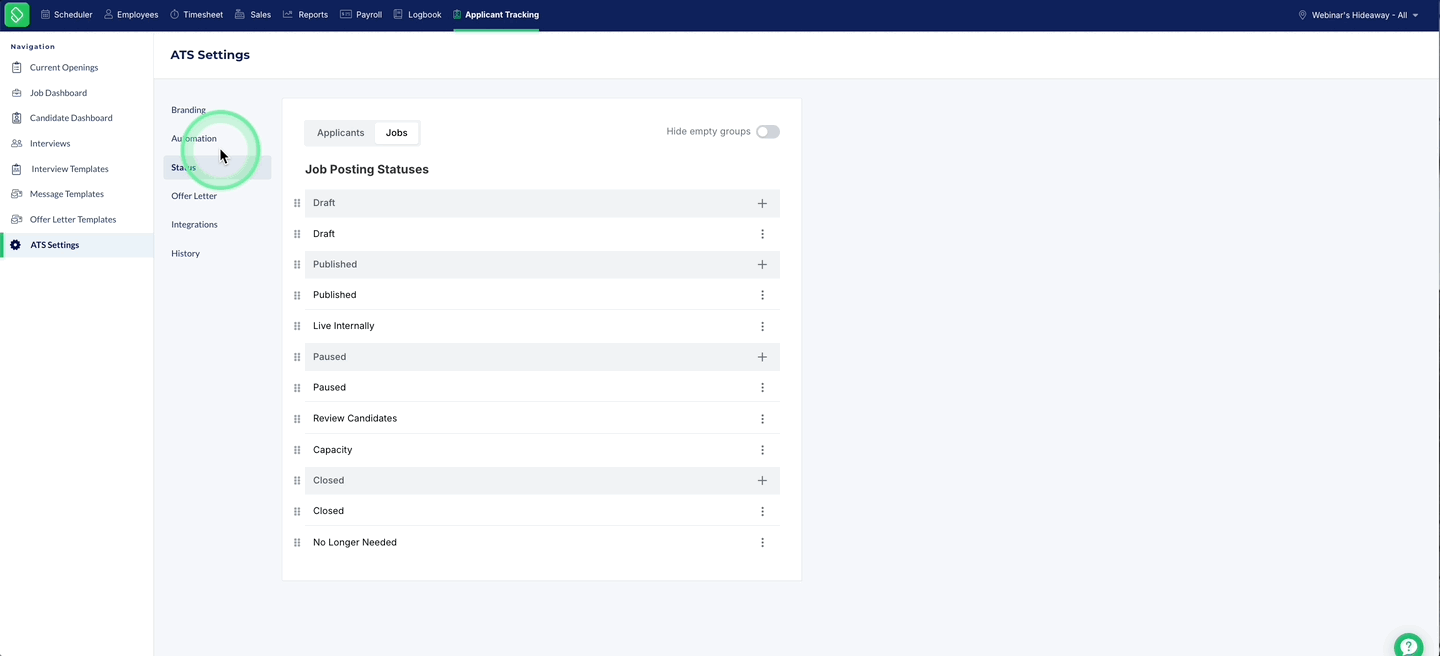This screenshot has width=1440, height=656.
Task: Click the drag handle of No Longer Needed row
Action: pos(297,543)
